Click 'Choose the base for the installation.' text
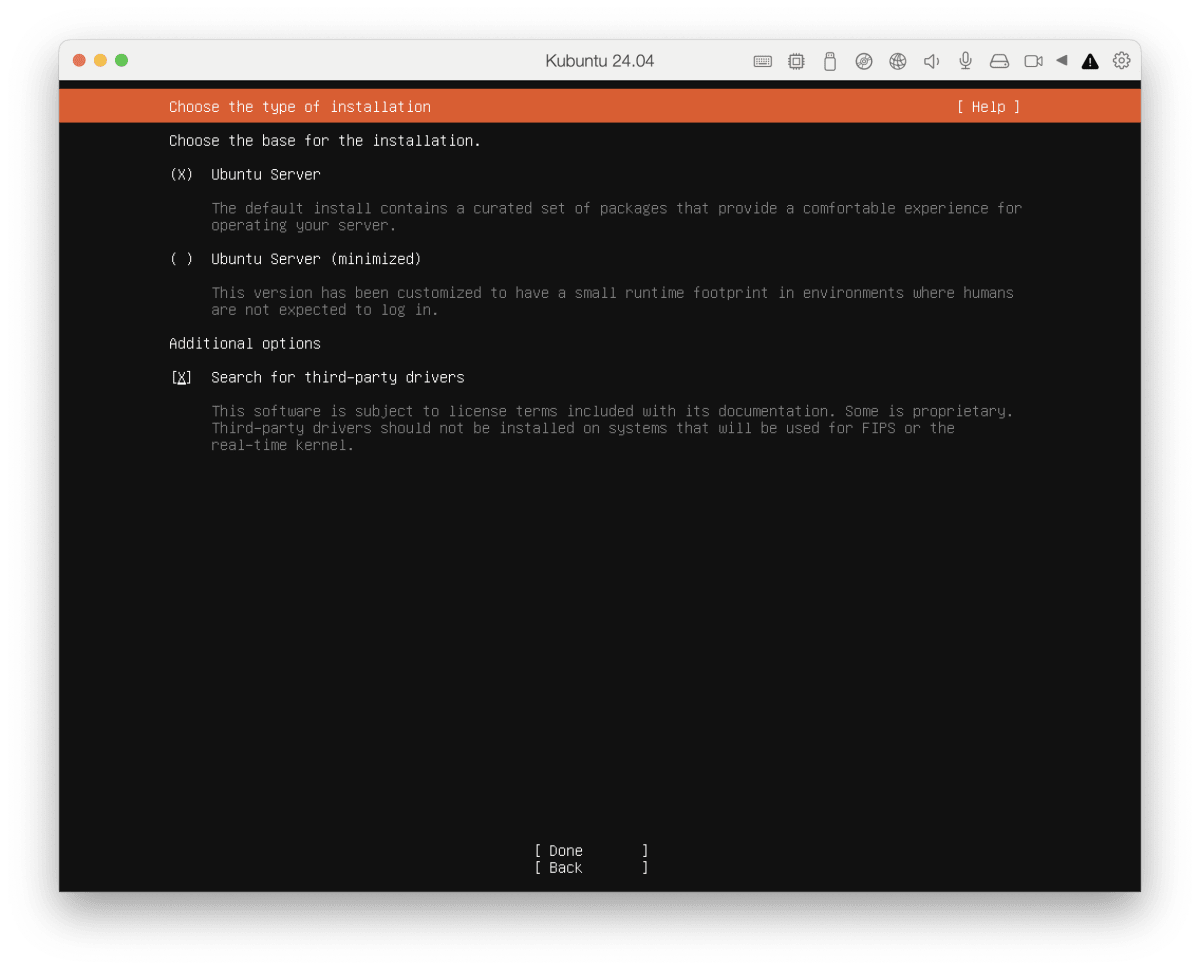The width and height of the screenshot is (1200, 970). pyautogui.click(x=325, y=140)
